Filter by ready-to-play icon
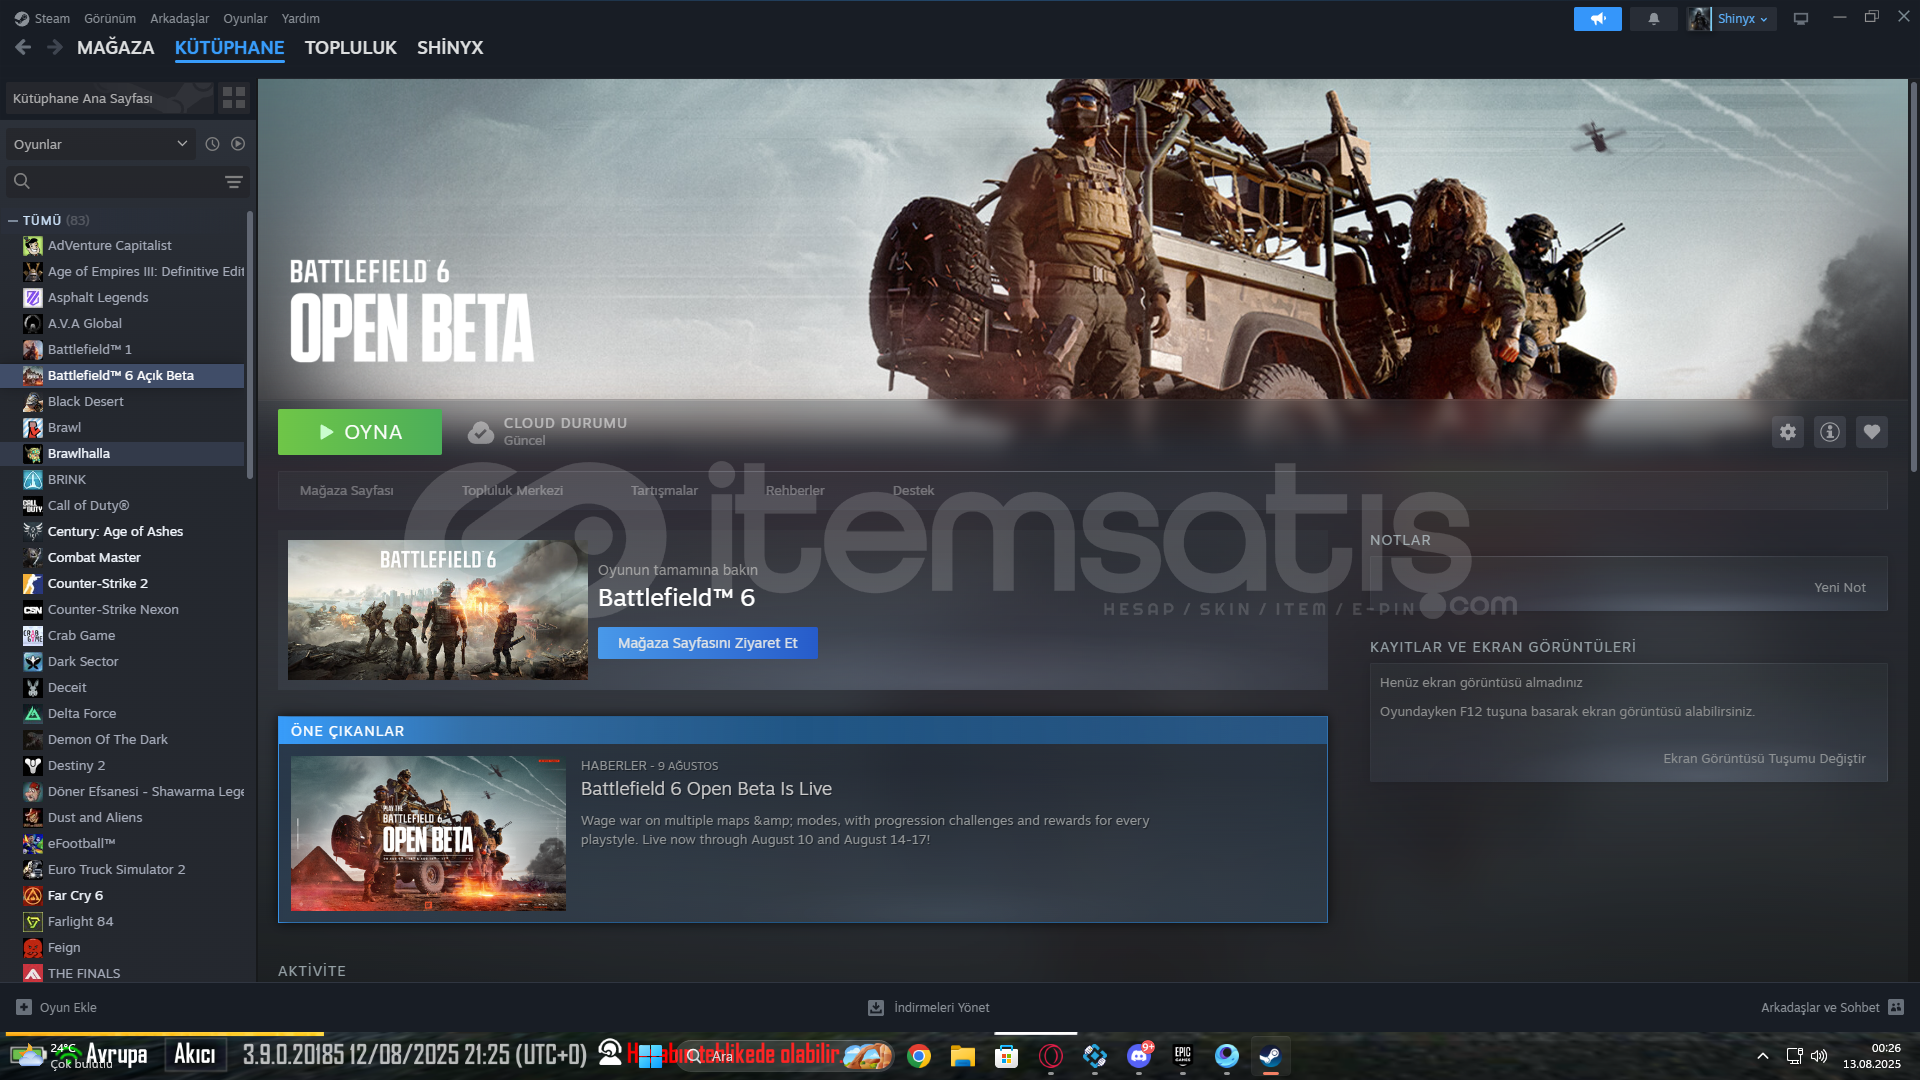The height and width of the screenshot is (1080, 1920). click(x=238, y=144)
